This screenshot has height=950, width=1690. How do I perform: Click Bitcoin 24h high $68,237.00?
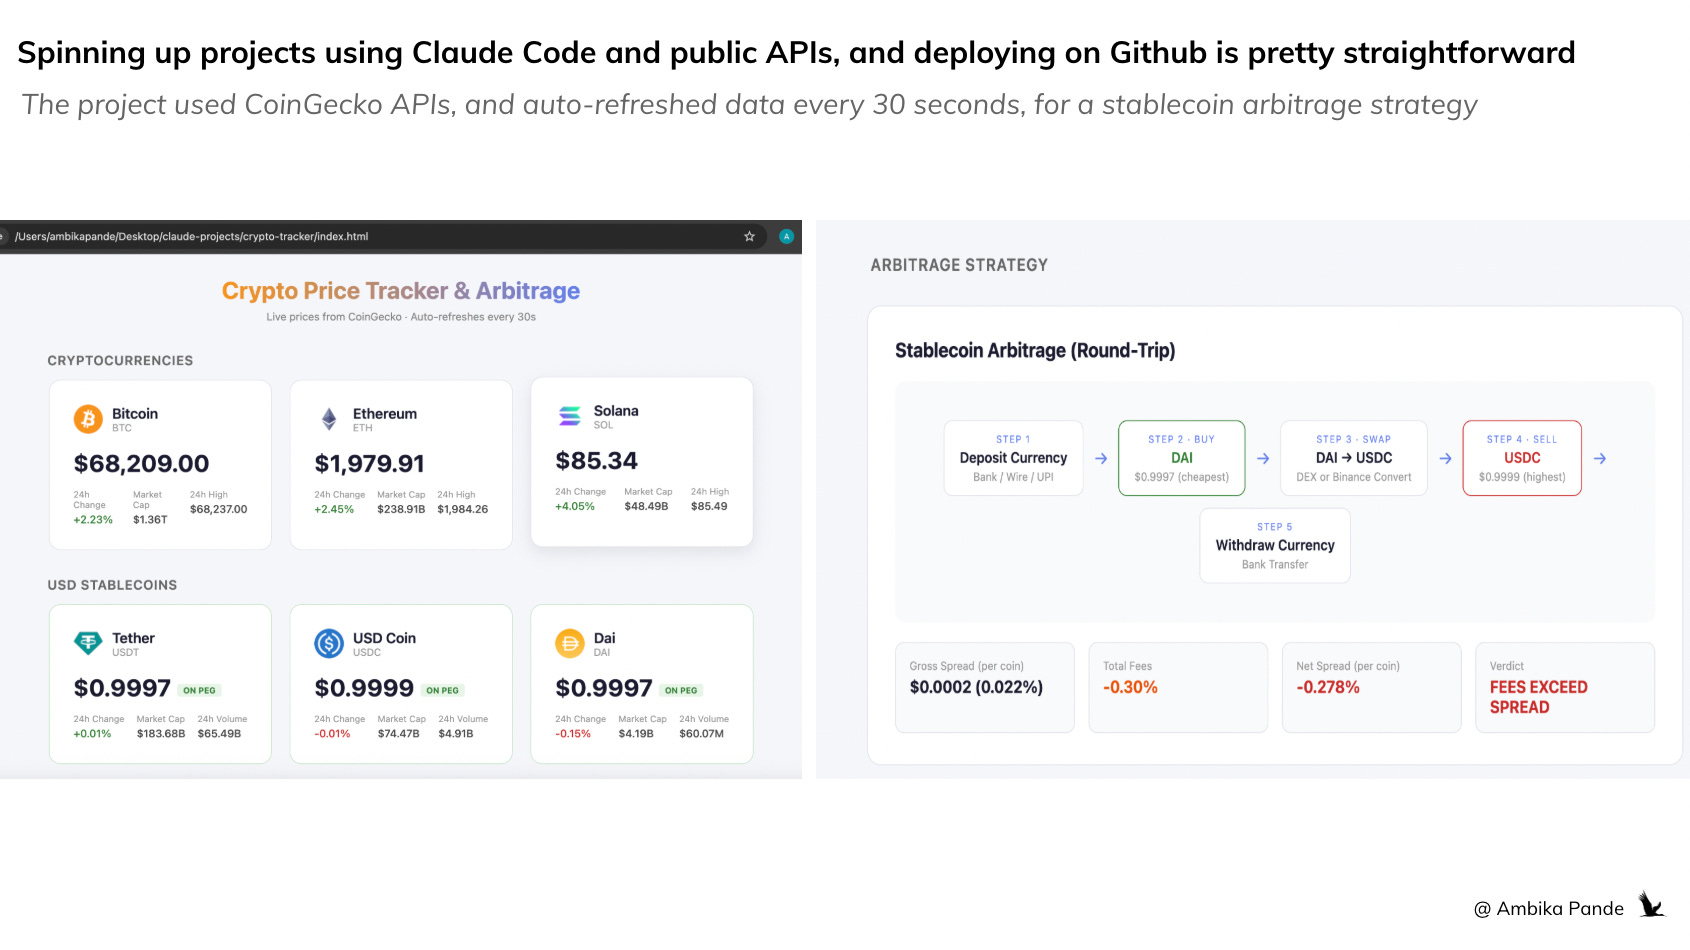tap(218, 509)
